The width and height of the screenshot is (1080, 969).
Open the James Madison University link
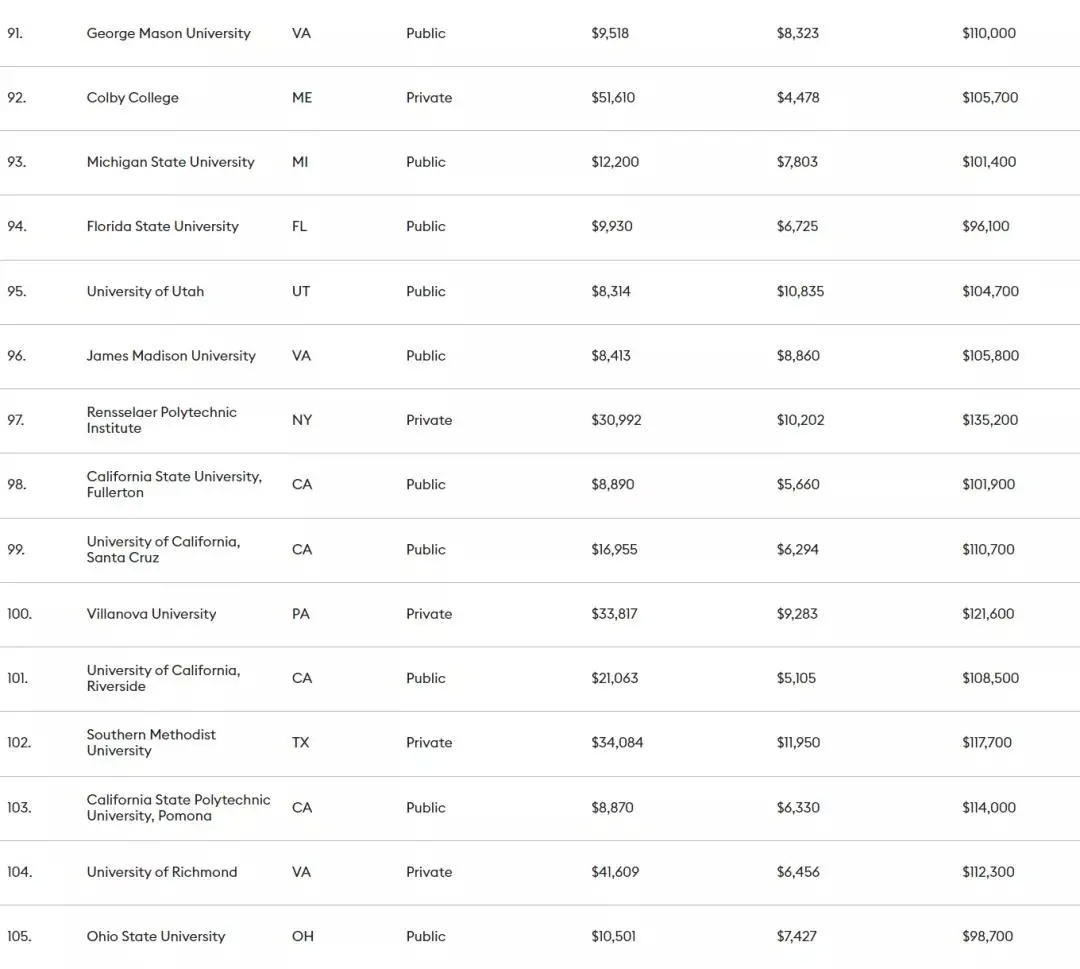click(x=171, y=356)
